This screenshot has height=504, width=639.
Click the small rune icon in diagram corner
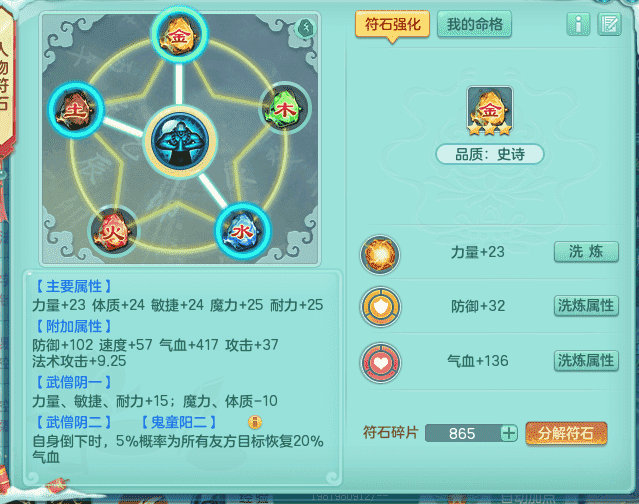coord(306,29)
